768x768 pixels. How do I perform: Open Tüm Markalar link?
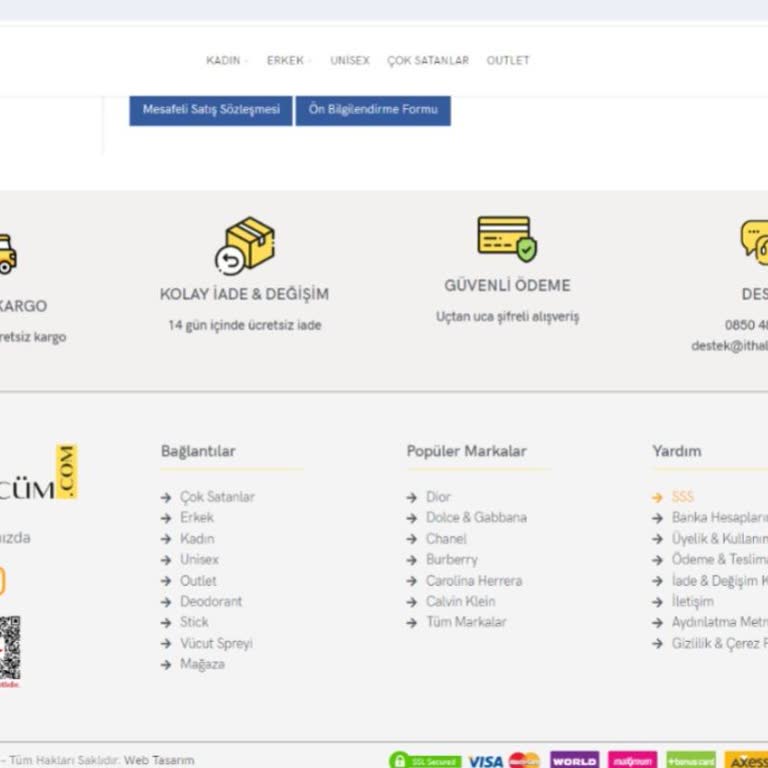point(465,622)
